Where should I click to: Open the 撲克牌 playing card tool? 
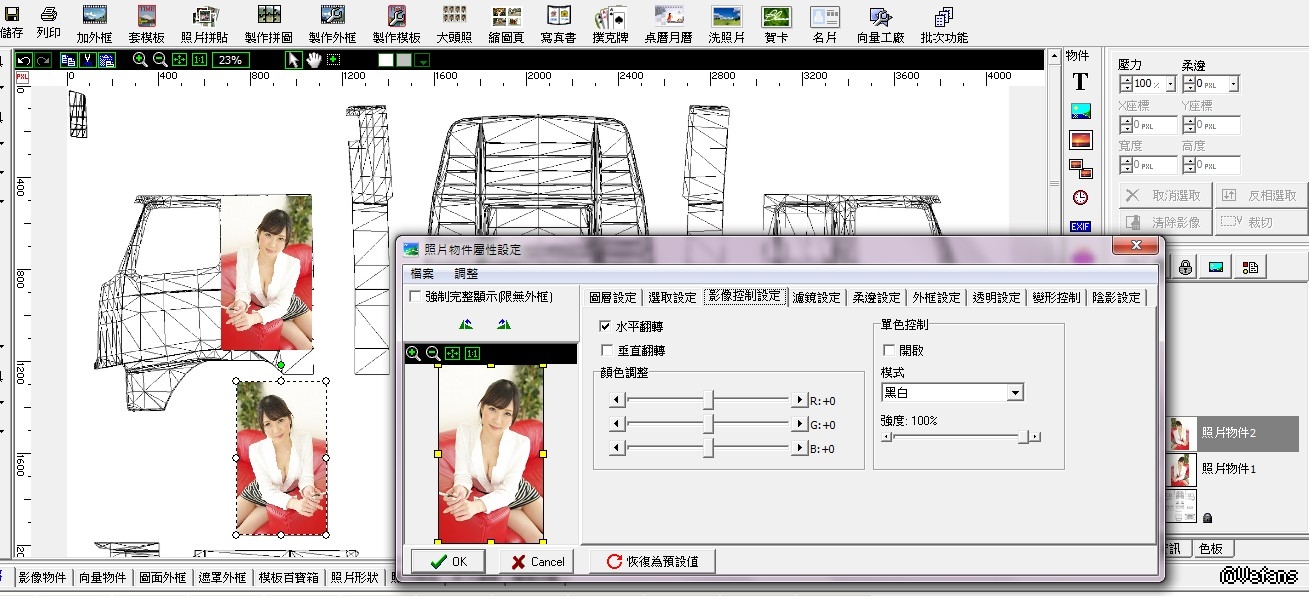(x=611, y=23)
